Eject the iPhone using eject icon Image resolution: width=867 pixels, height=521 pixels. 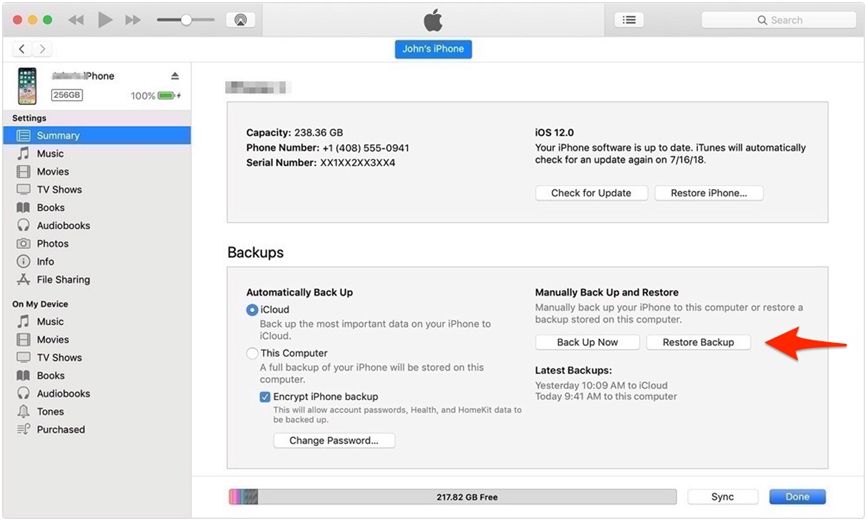tap(174, 76)
